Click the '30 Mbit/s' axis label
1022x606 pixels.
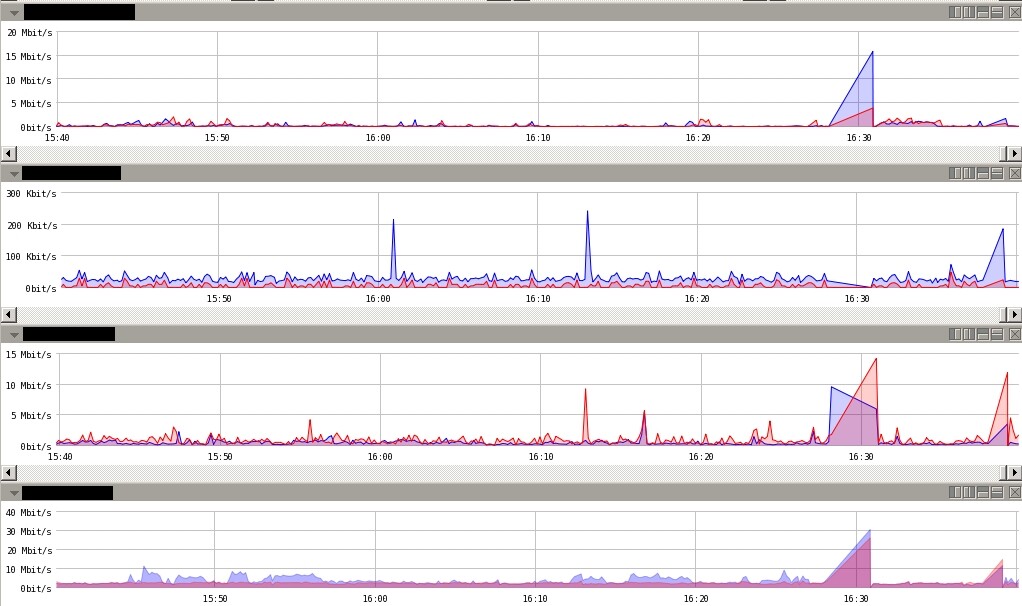[x=29, y=532]
